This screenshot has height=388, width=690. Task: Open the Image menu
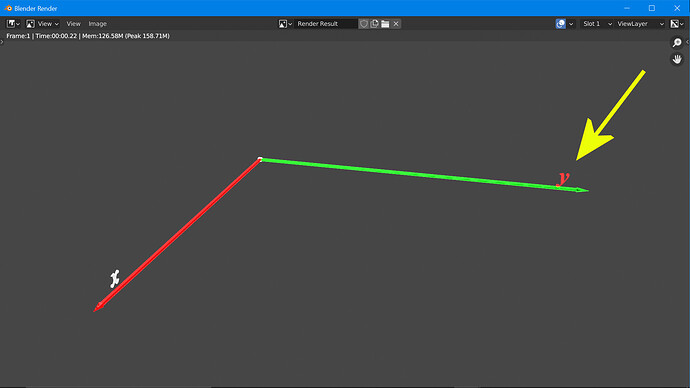click(97, 24)
